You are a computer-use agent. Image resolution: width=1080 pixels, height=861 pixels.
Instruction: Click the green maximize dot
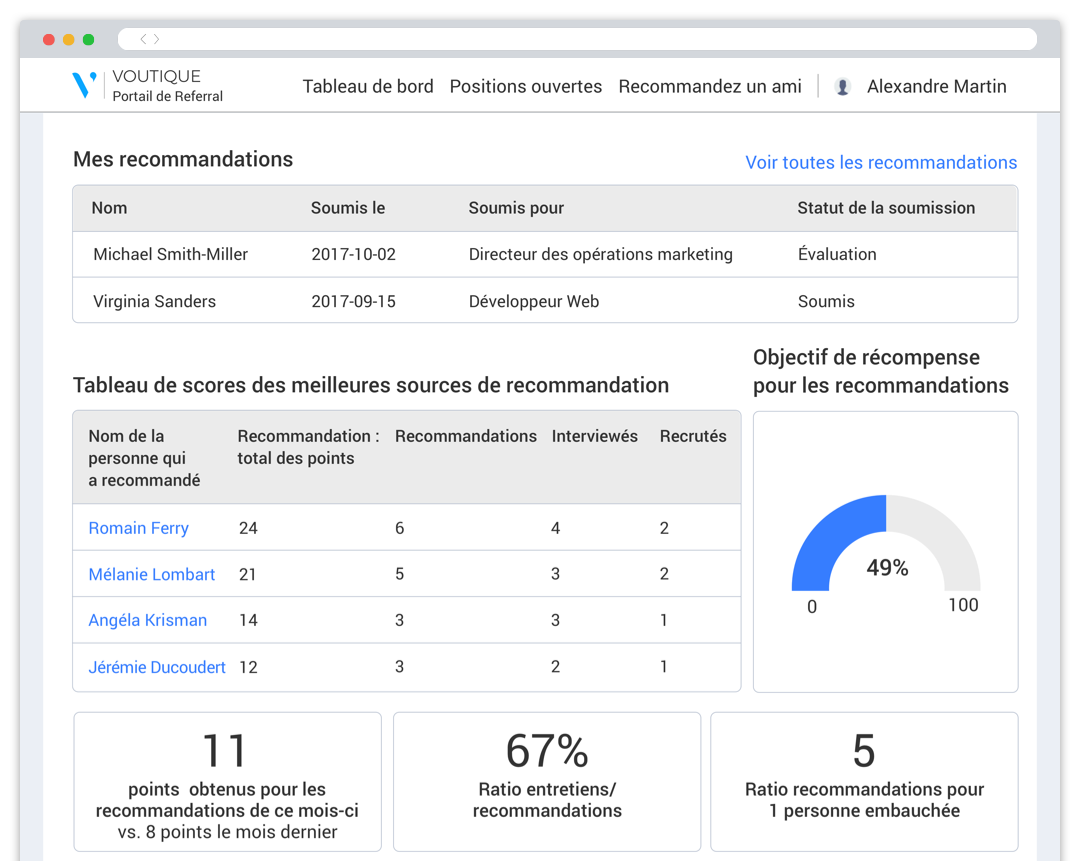coord(89,39)
